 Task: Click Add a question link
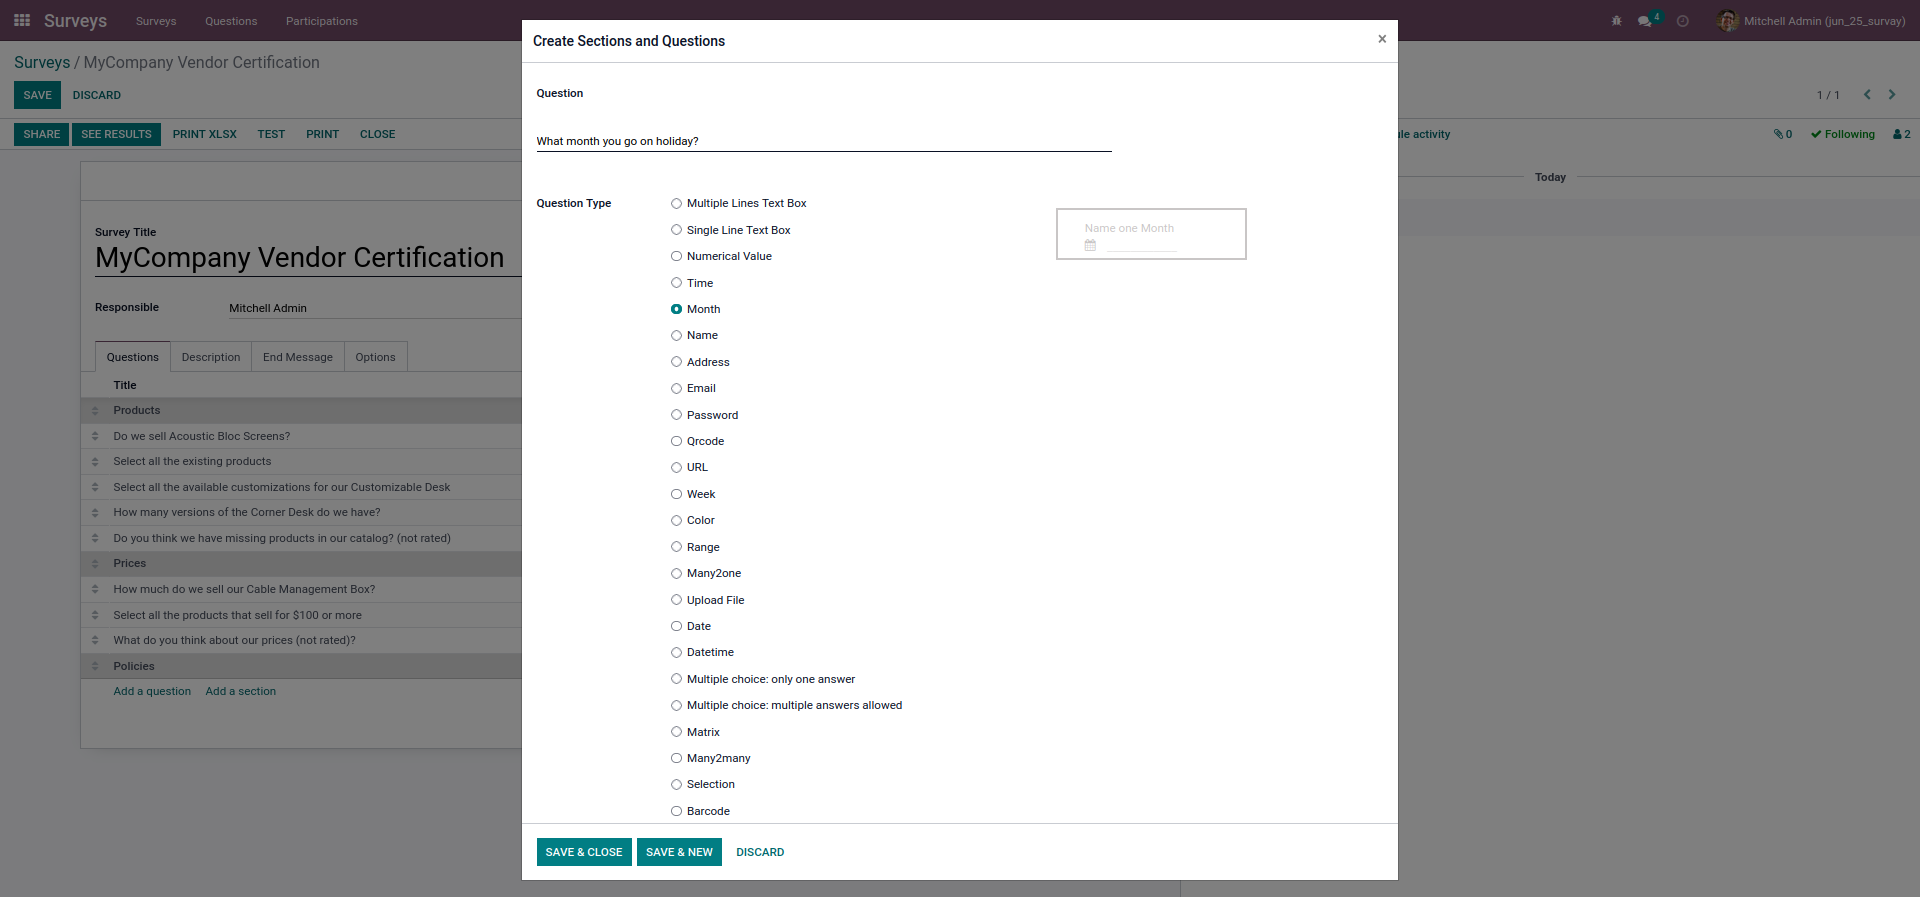(x=152, y=691)
